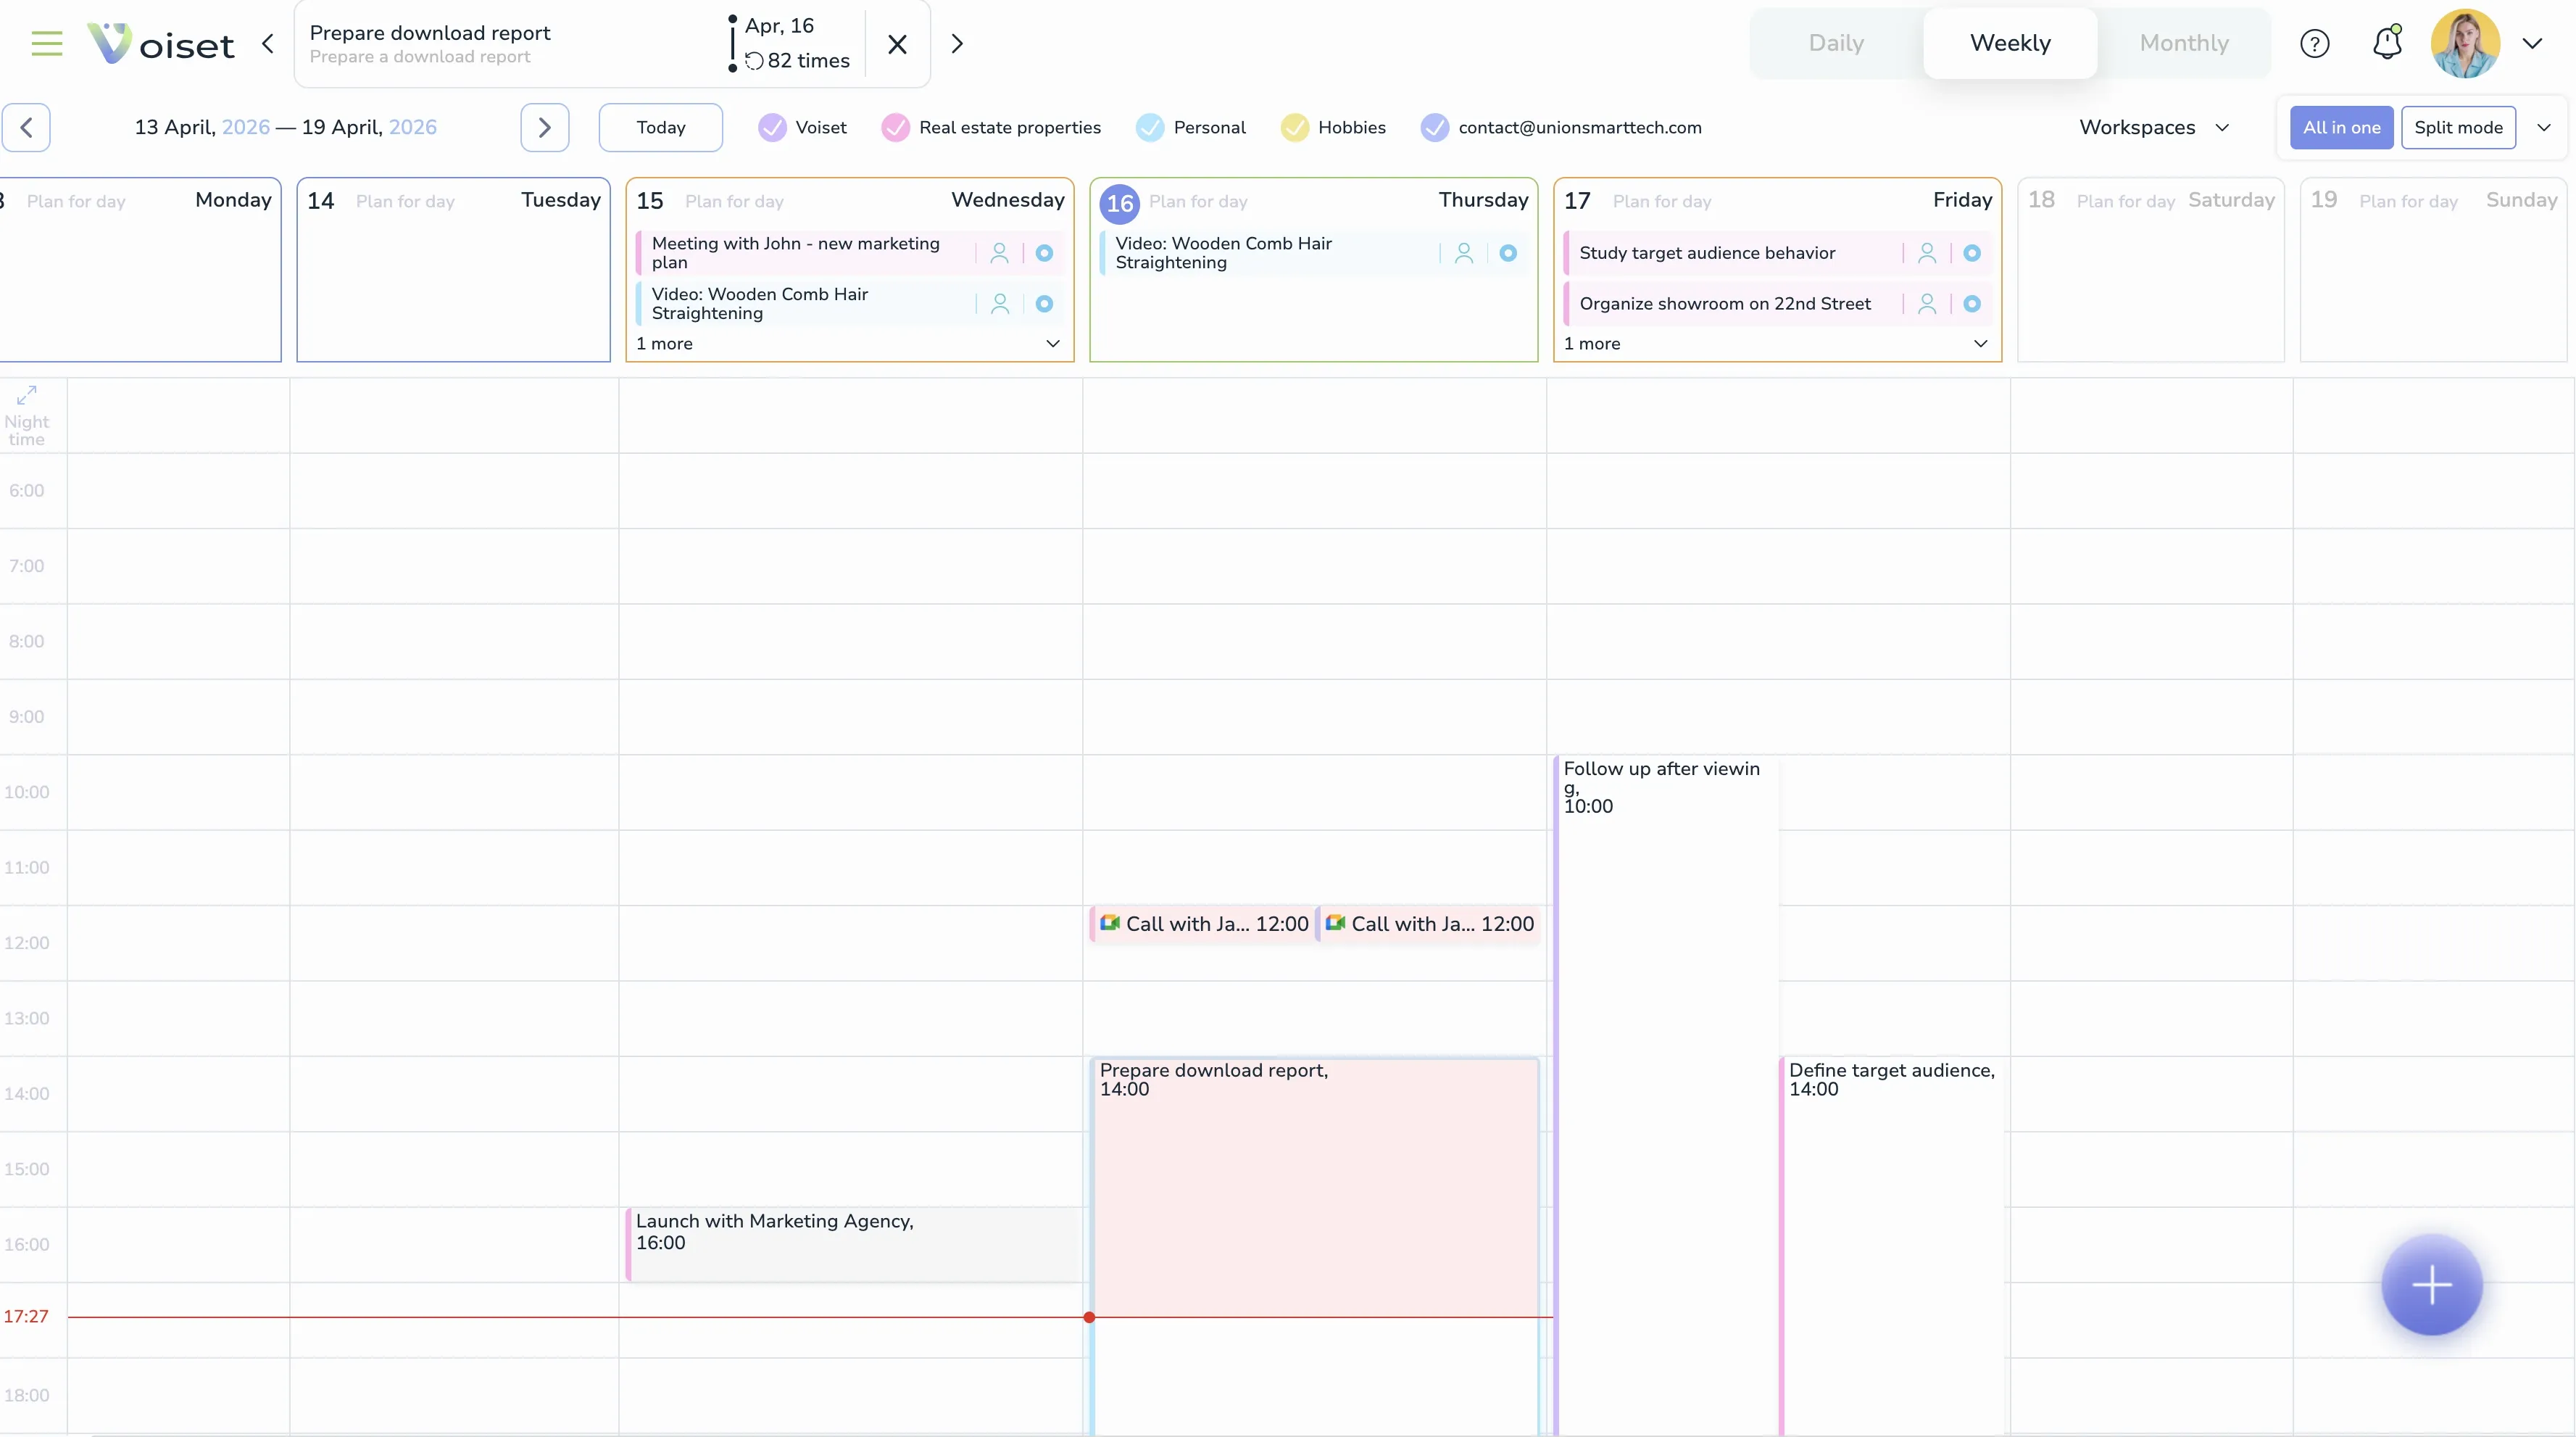Open the help question mark icon
Screen dimensions: 2576x1437
(x=2316, y=43)
